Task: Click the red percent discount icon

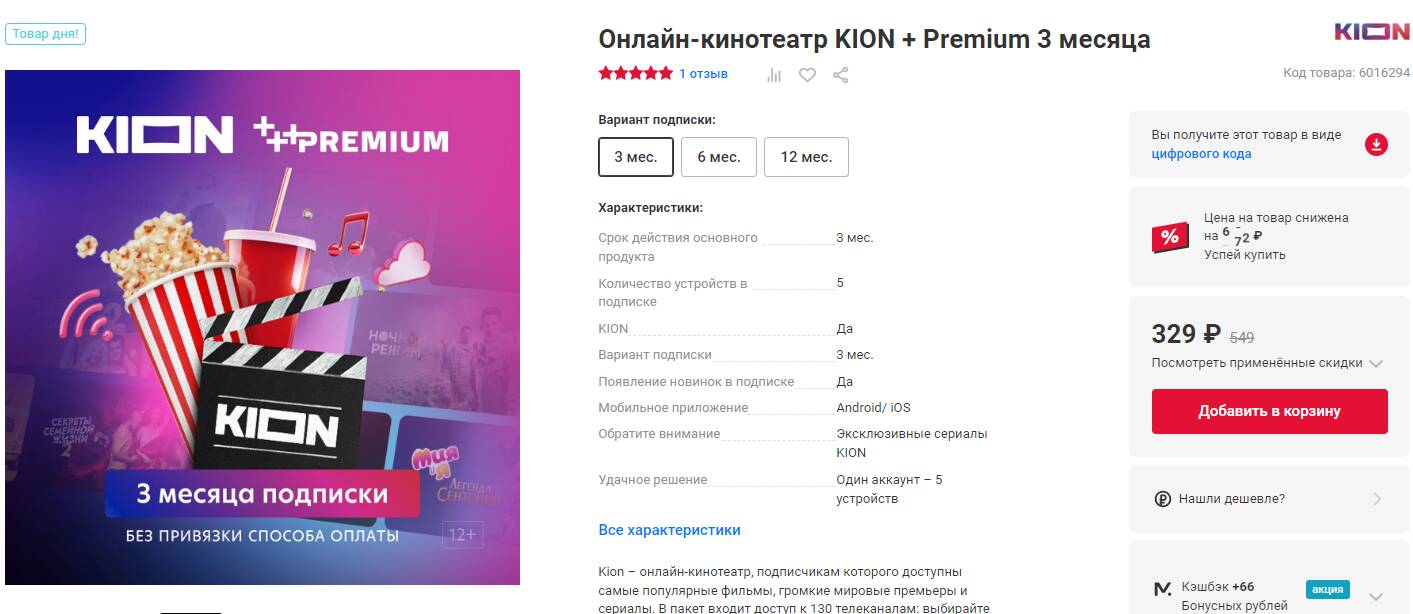Action: [x=1170, y=237]
